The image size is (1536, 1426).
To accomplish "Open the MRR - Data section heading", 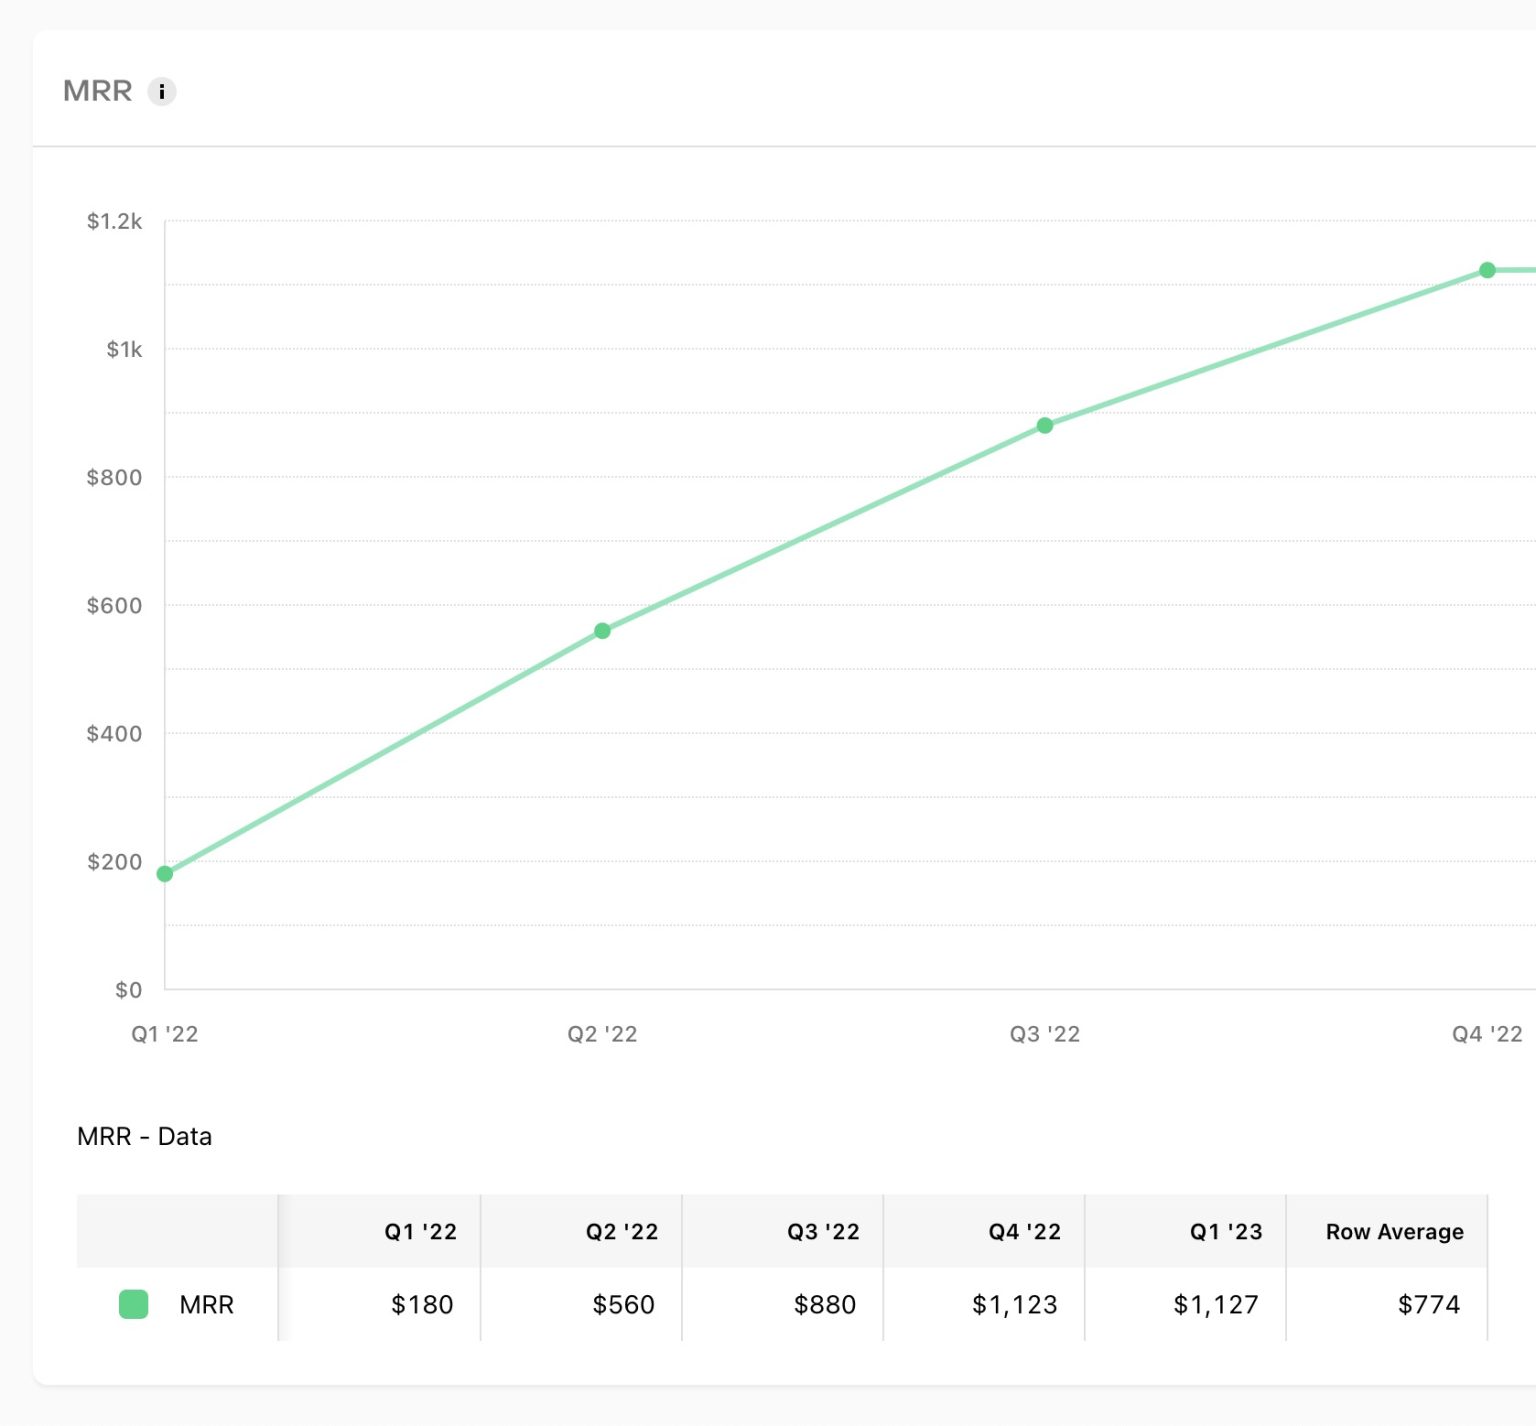I will pos(144,1137).
